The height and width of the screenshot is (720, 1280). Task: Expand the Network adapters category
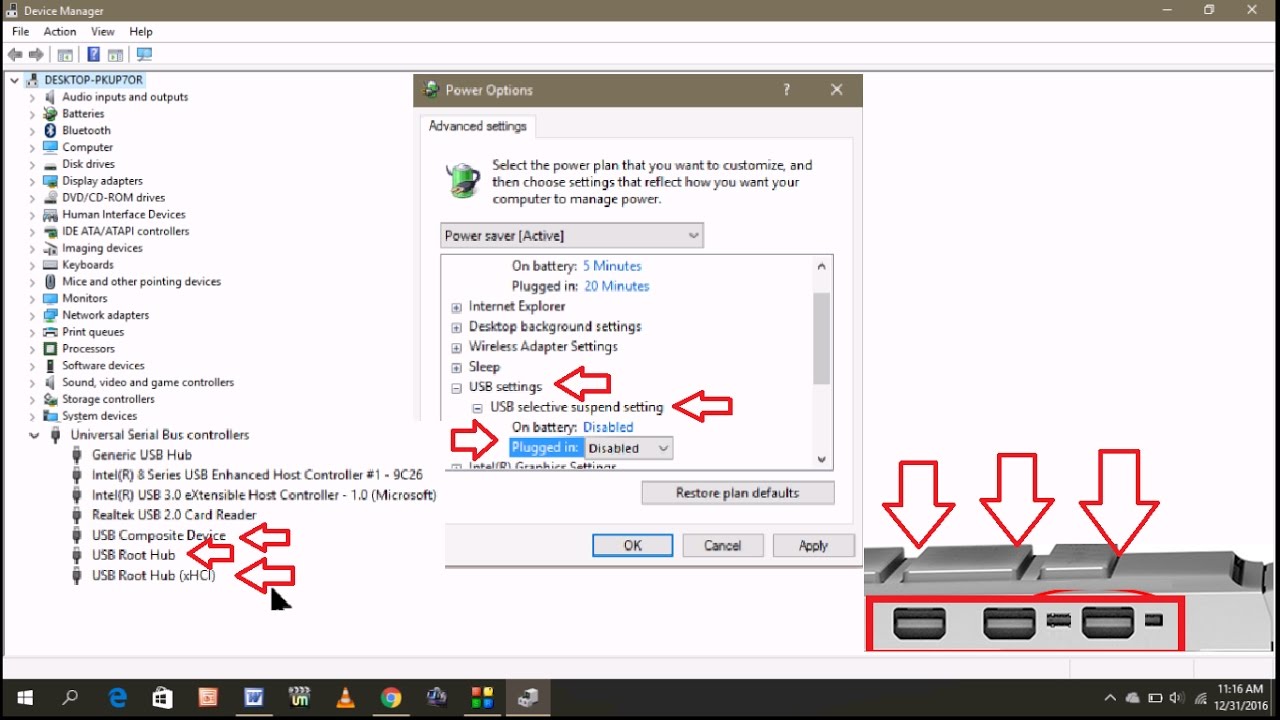(x=32, y=315)
